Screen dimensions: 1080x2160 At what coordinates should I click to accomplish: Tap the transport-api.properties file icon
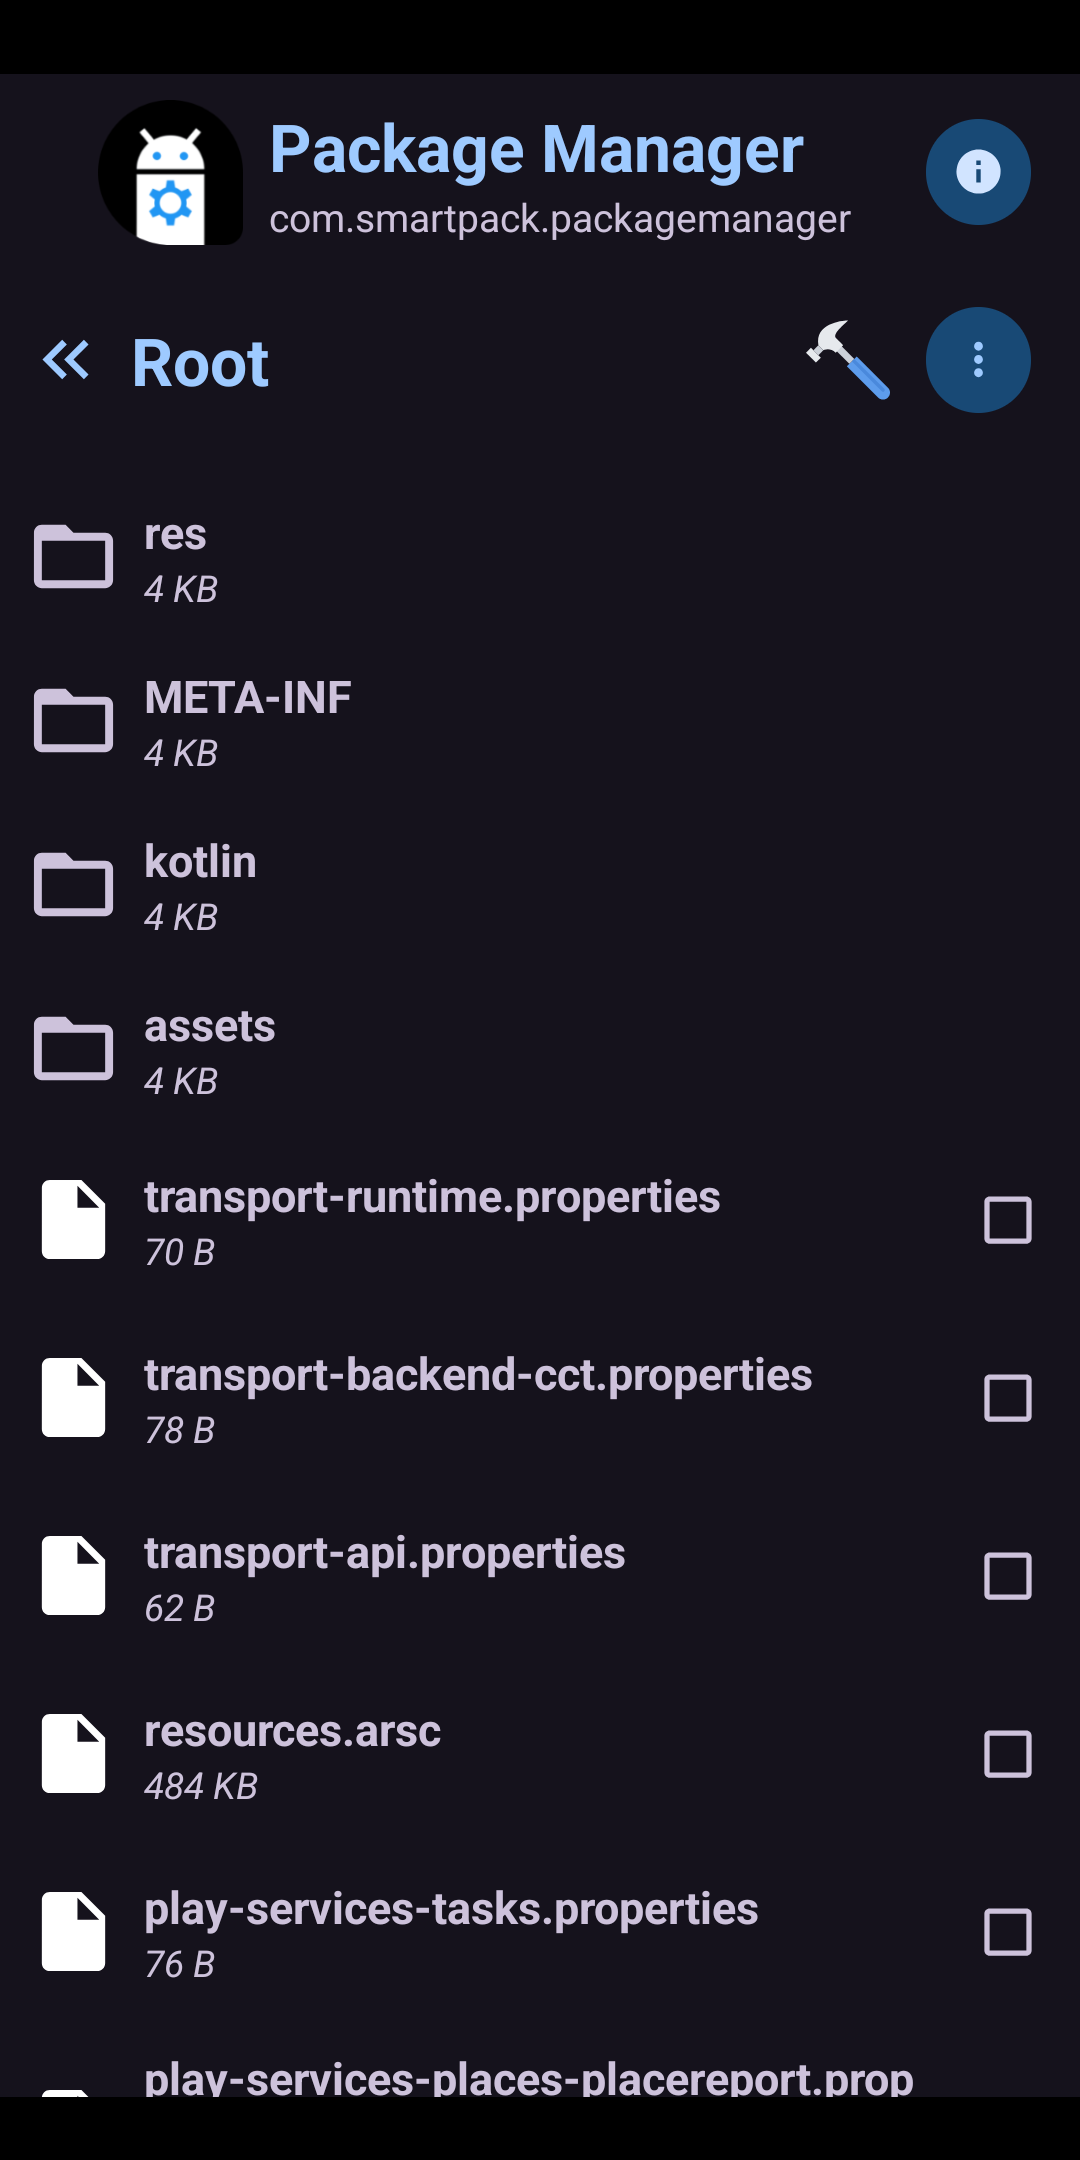73,1576
